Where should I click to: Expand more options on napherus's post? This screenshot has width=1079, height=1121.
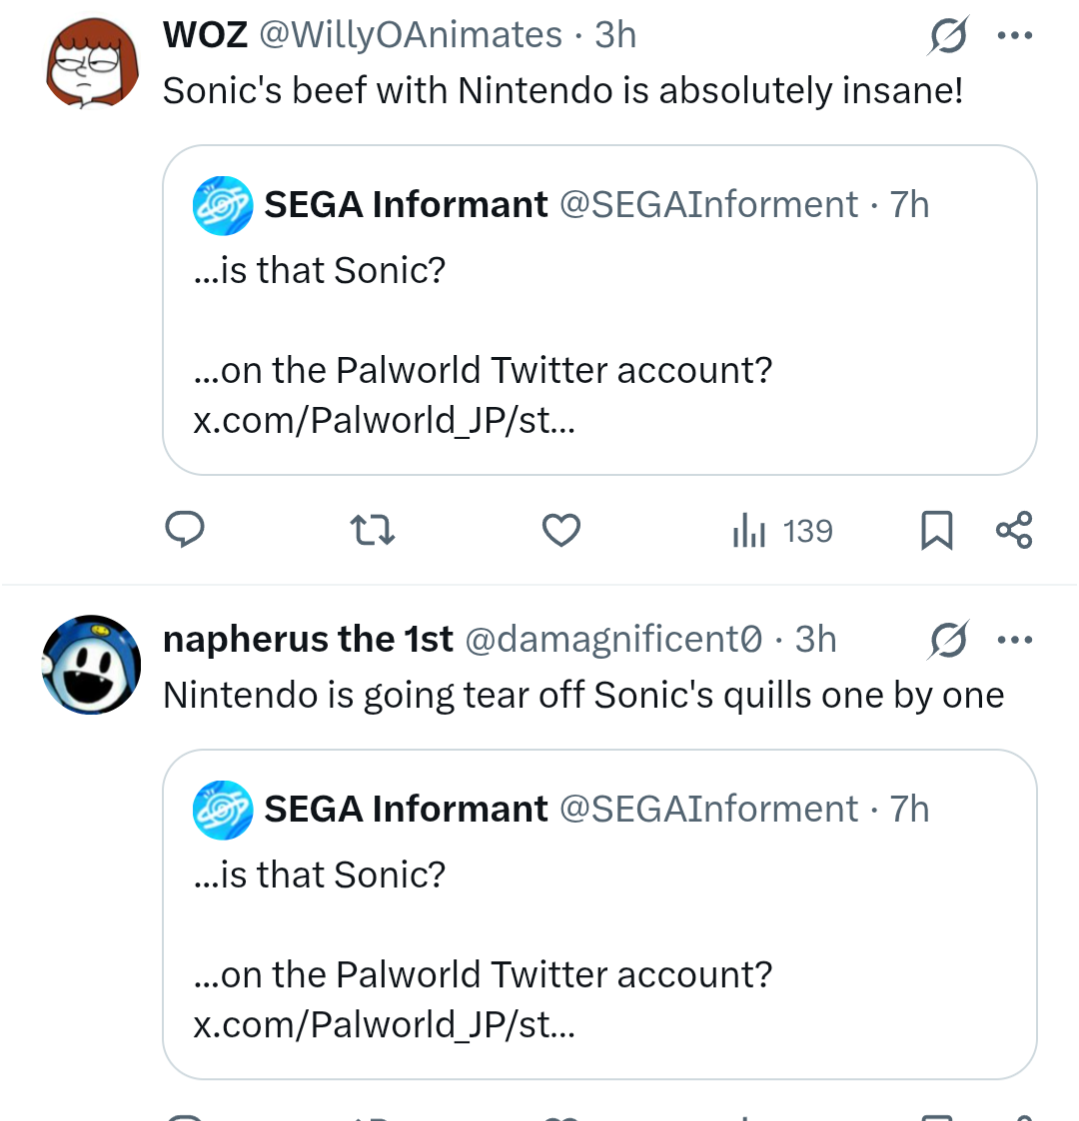(x=1015, y=640)
